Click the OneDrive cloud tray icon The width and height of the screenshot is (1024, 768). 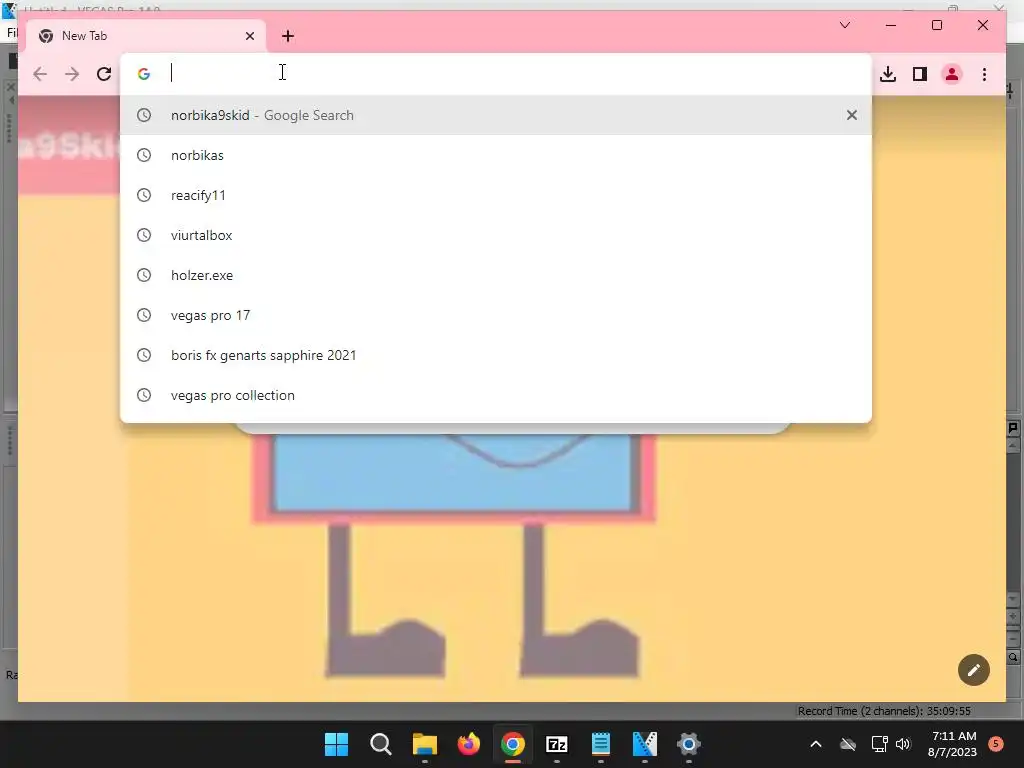[848, 744]
